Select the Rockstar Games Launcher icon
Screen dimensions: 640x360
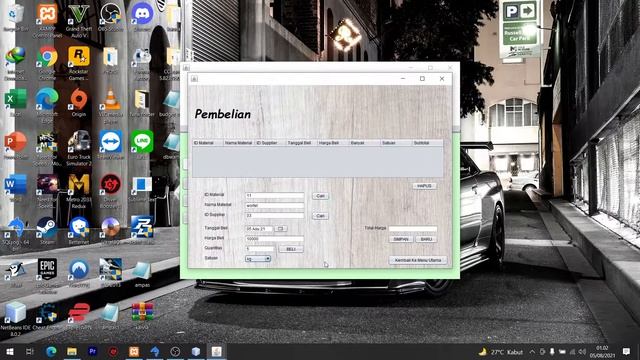point(78,62)
